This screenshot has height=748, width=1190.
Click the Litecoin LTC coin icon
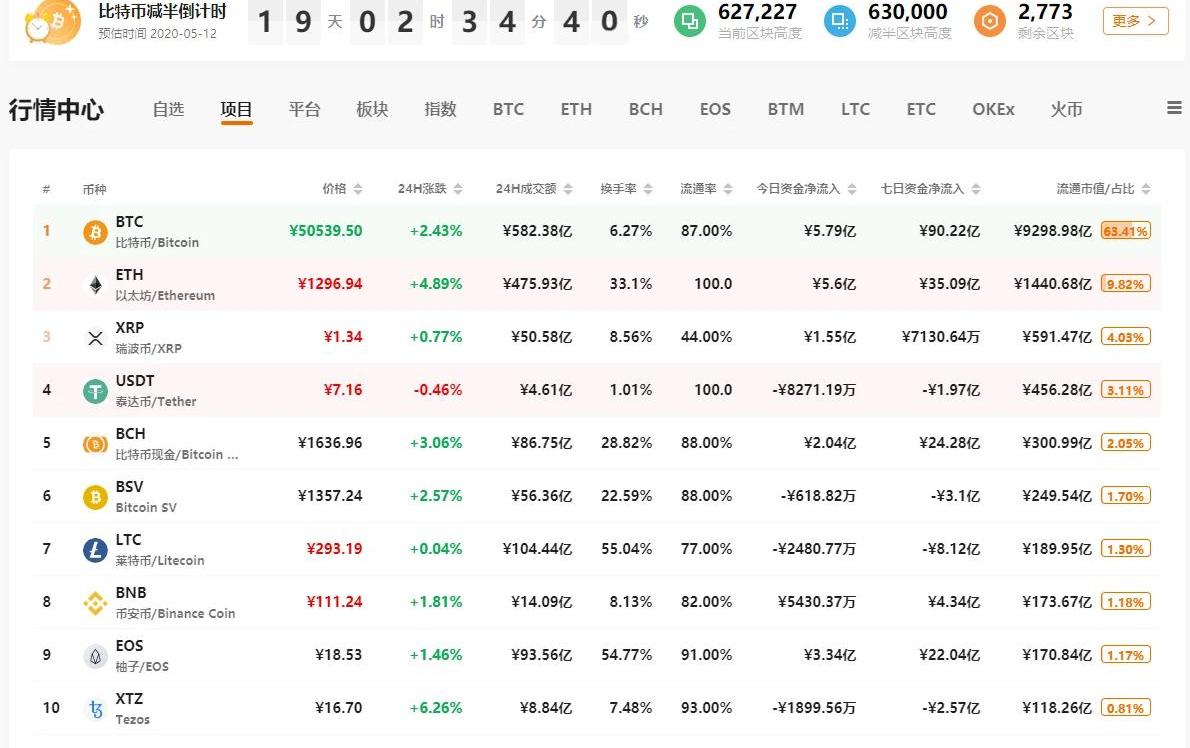click(95, 550)
